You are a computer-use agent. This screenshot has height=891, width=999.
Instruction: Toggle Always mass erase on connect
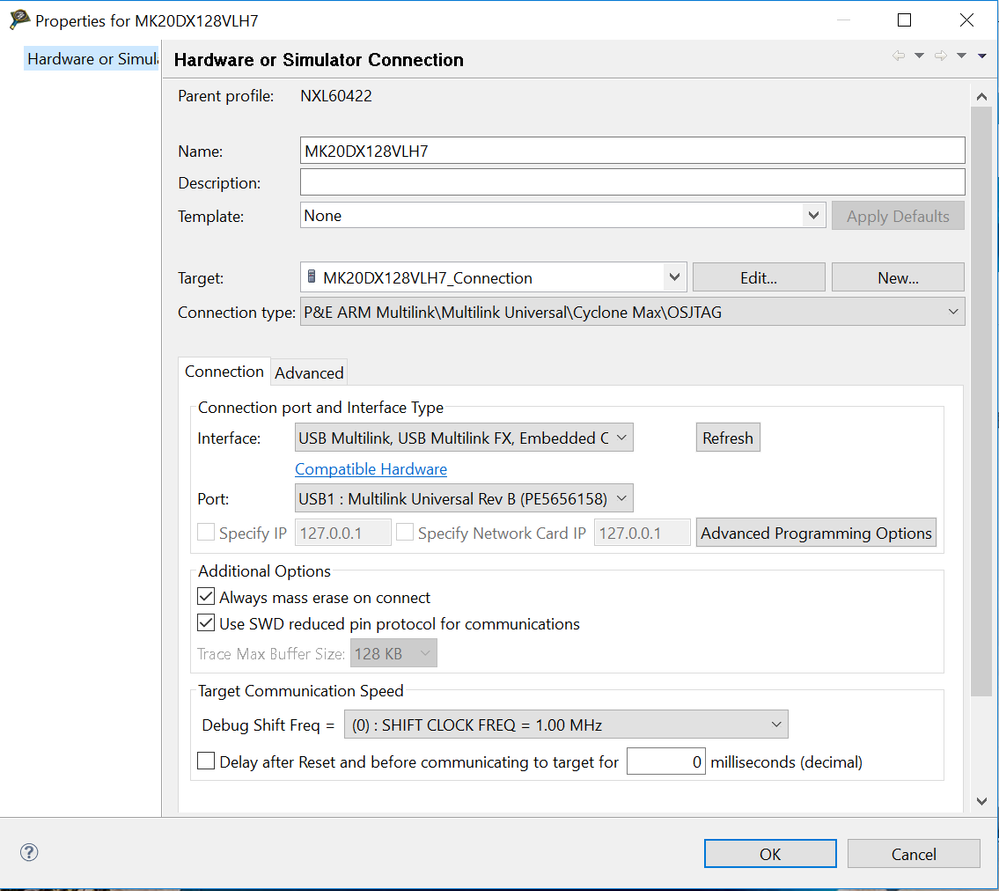[x=206, y=597]
